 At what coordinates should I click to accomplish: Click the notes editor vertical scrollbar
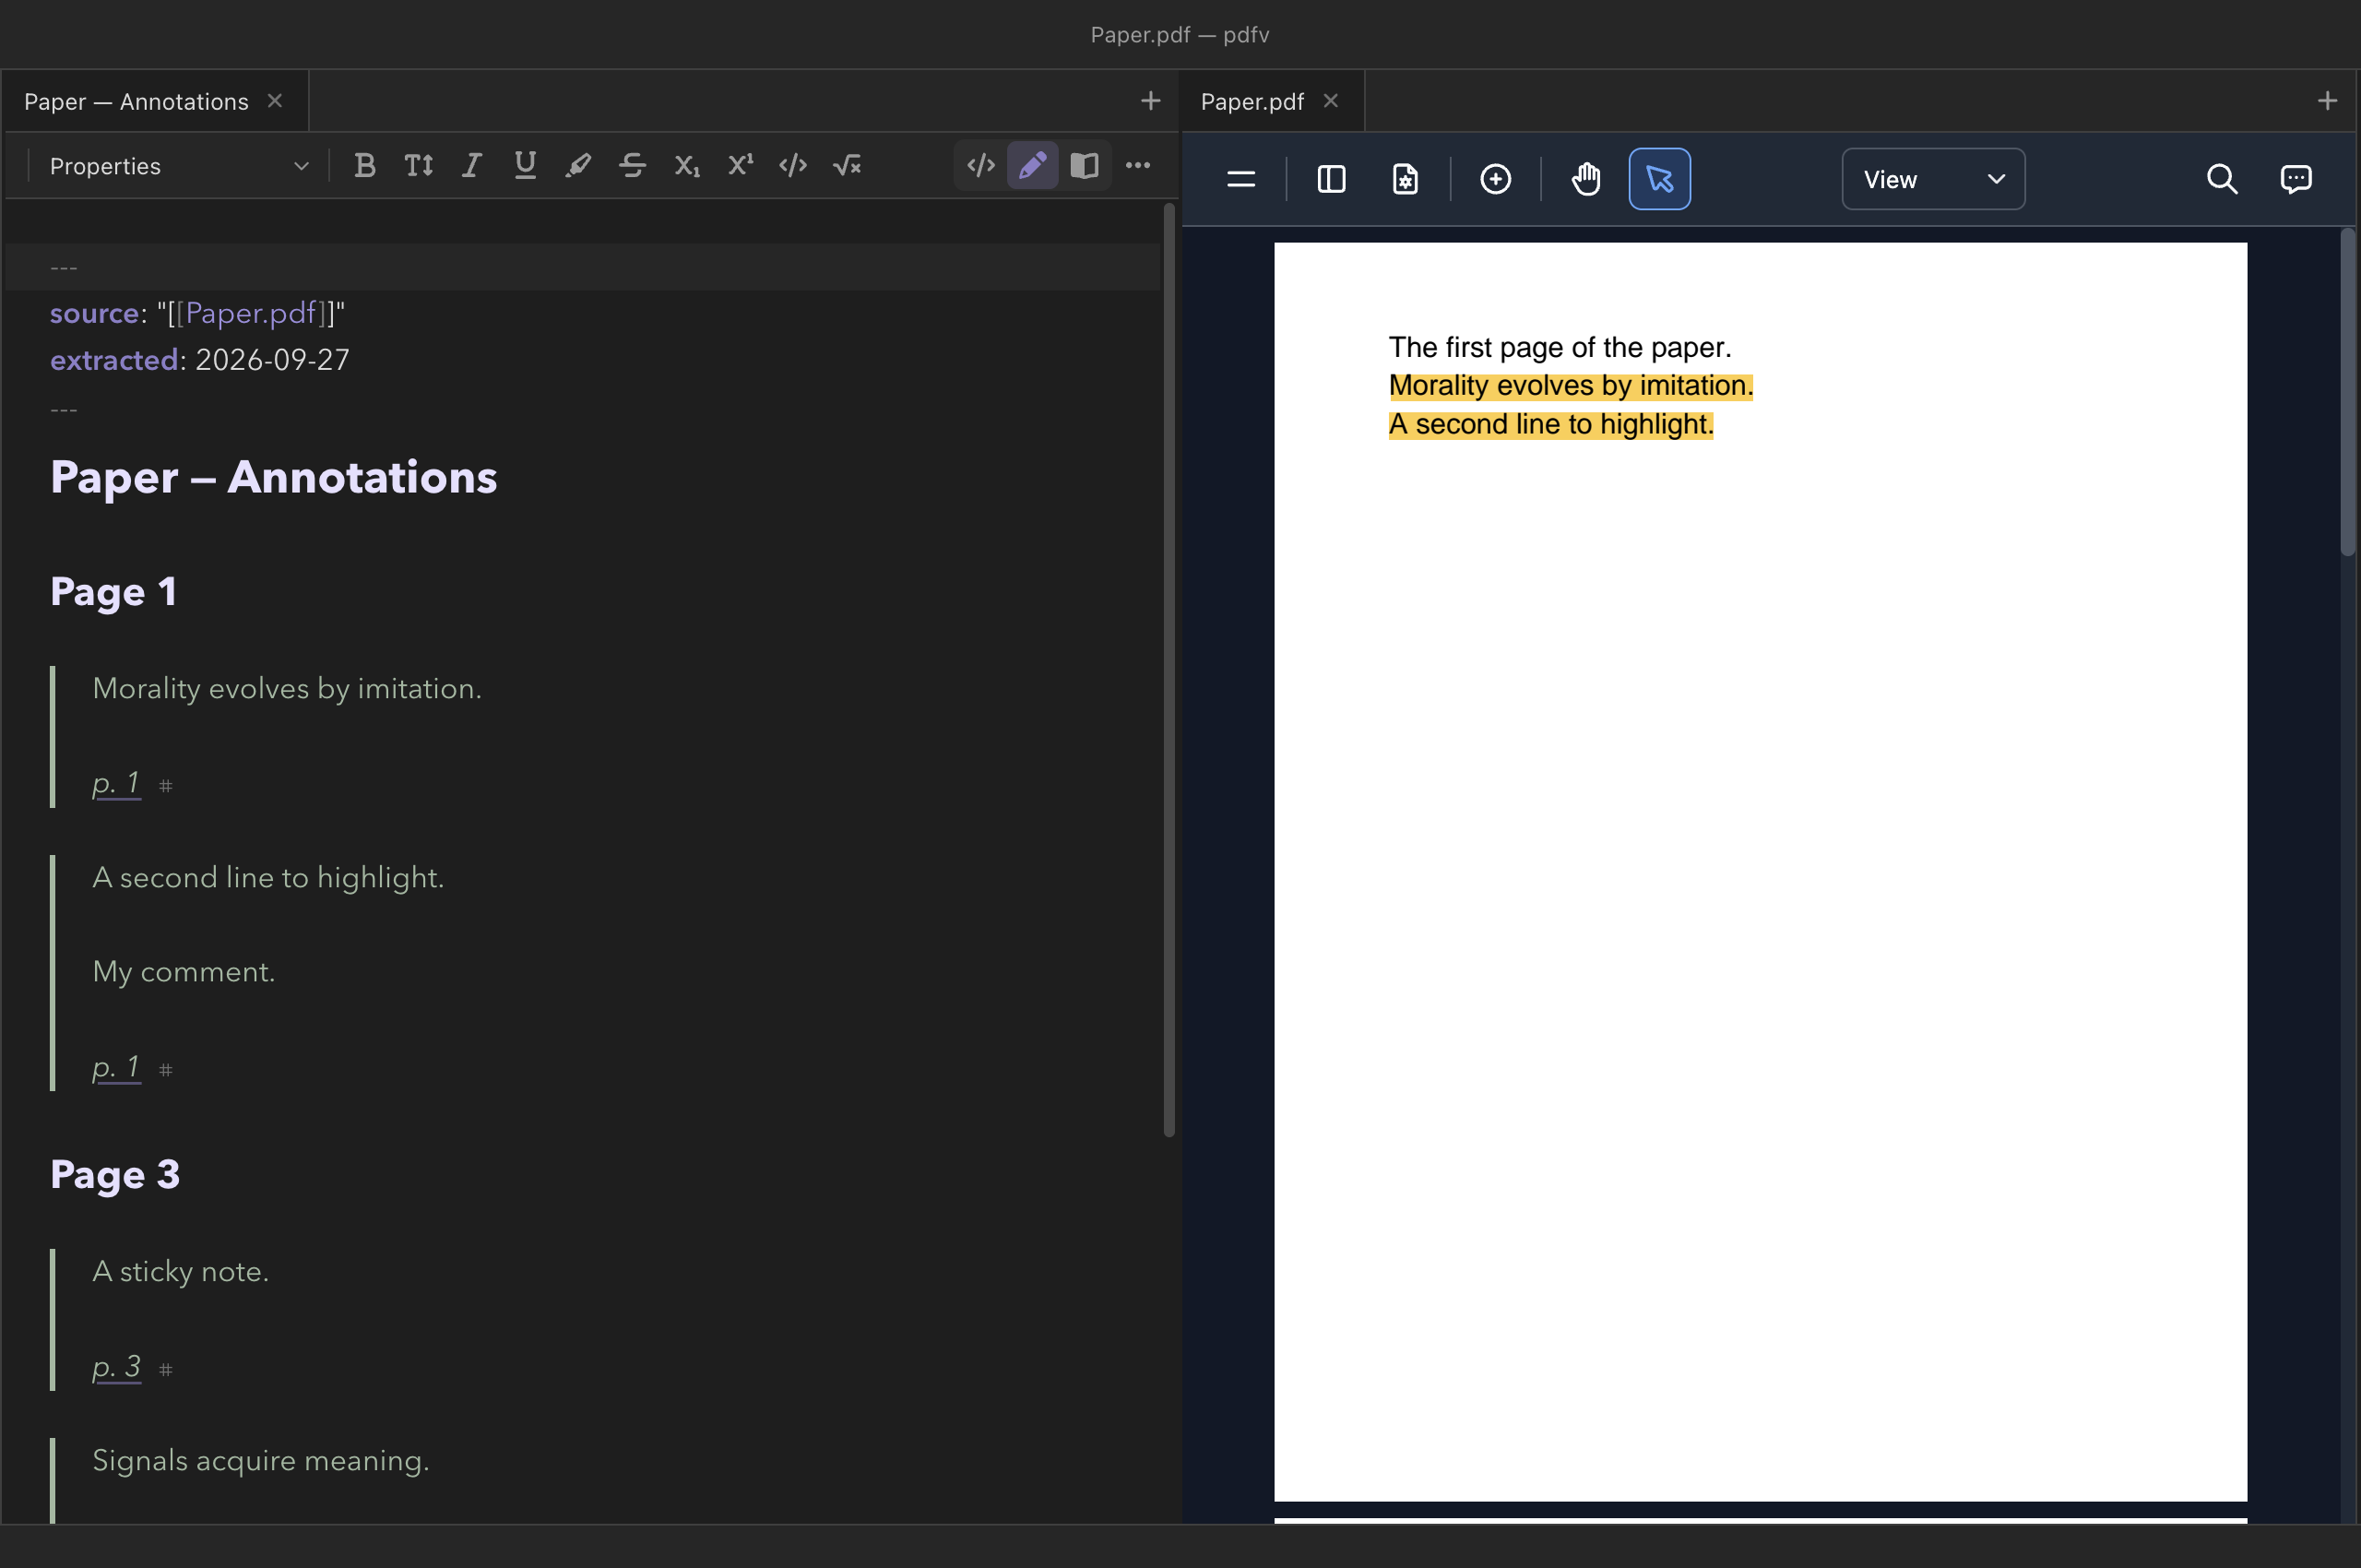(1169, 670)
